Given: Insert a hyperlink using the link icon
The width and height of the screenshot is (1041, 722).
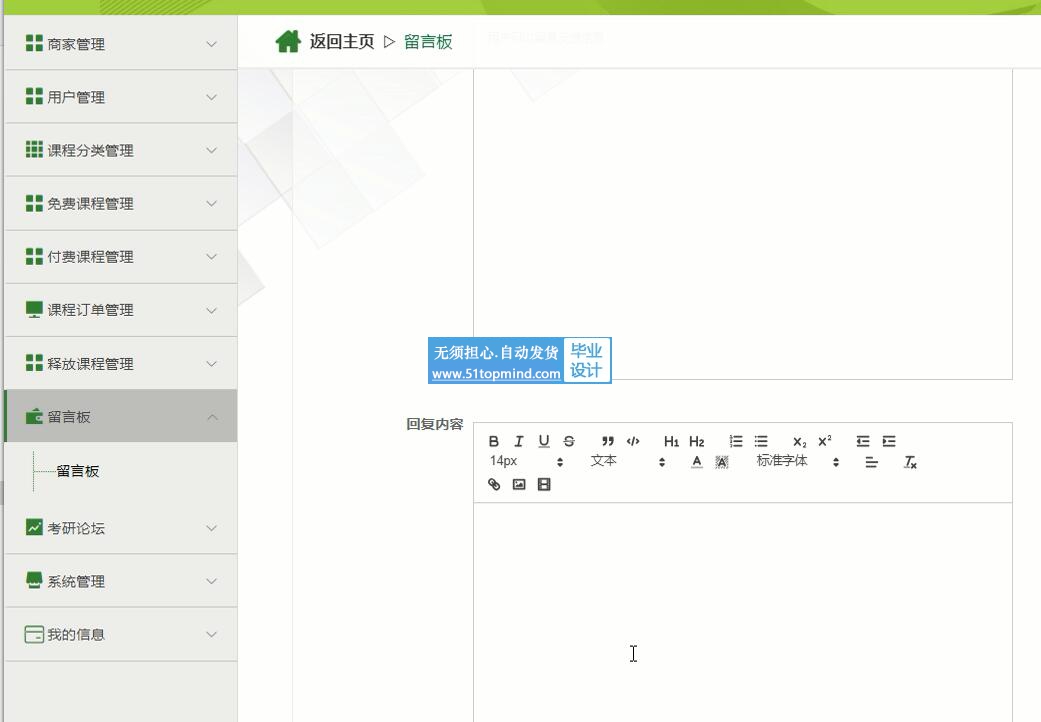Looking at the screenshot, I should (x=494, y=484).
